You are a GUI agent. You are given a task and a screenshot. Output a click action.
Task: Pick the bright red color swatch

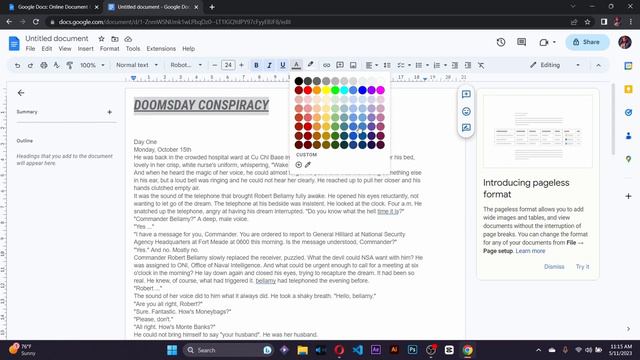pyautogui.click(x=308, y=90)
